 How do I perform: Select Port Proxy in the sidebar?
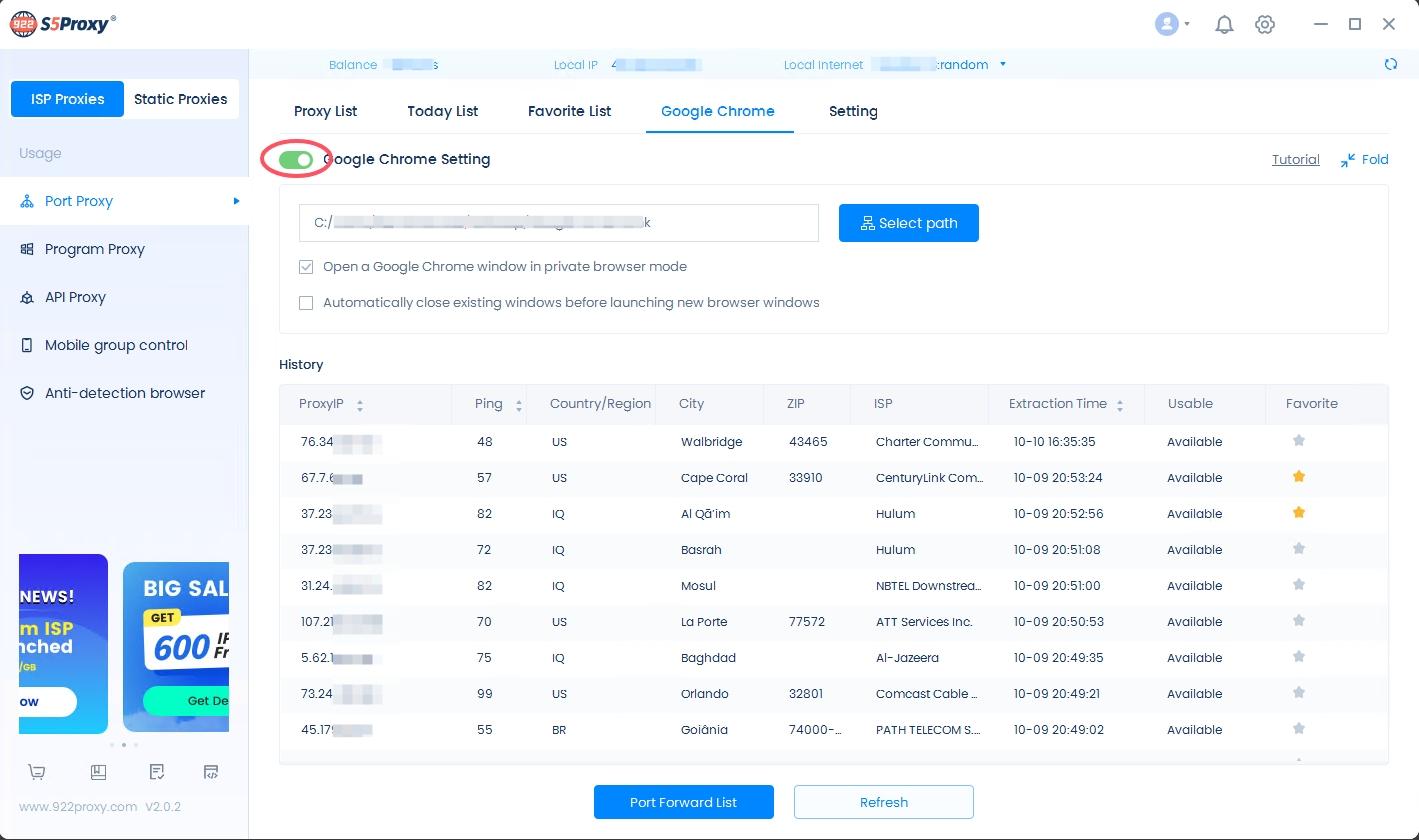click(78, 201)
